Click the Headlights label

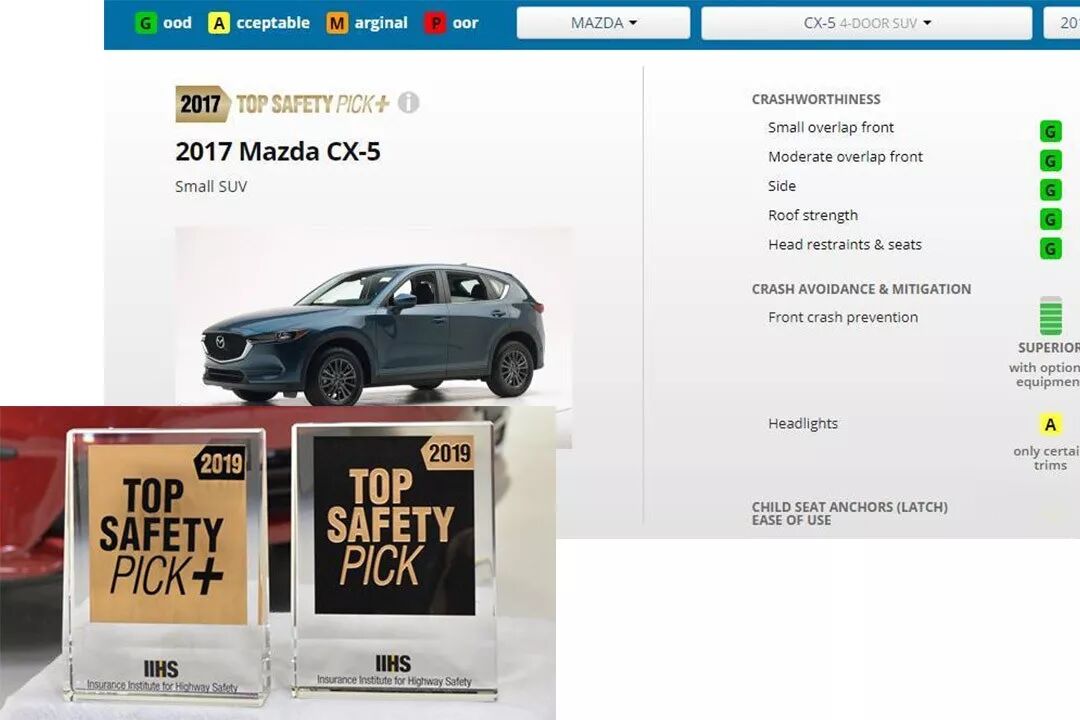(x=803, y=424)
